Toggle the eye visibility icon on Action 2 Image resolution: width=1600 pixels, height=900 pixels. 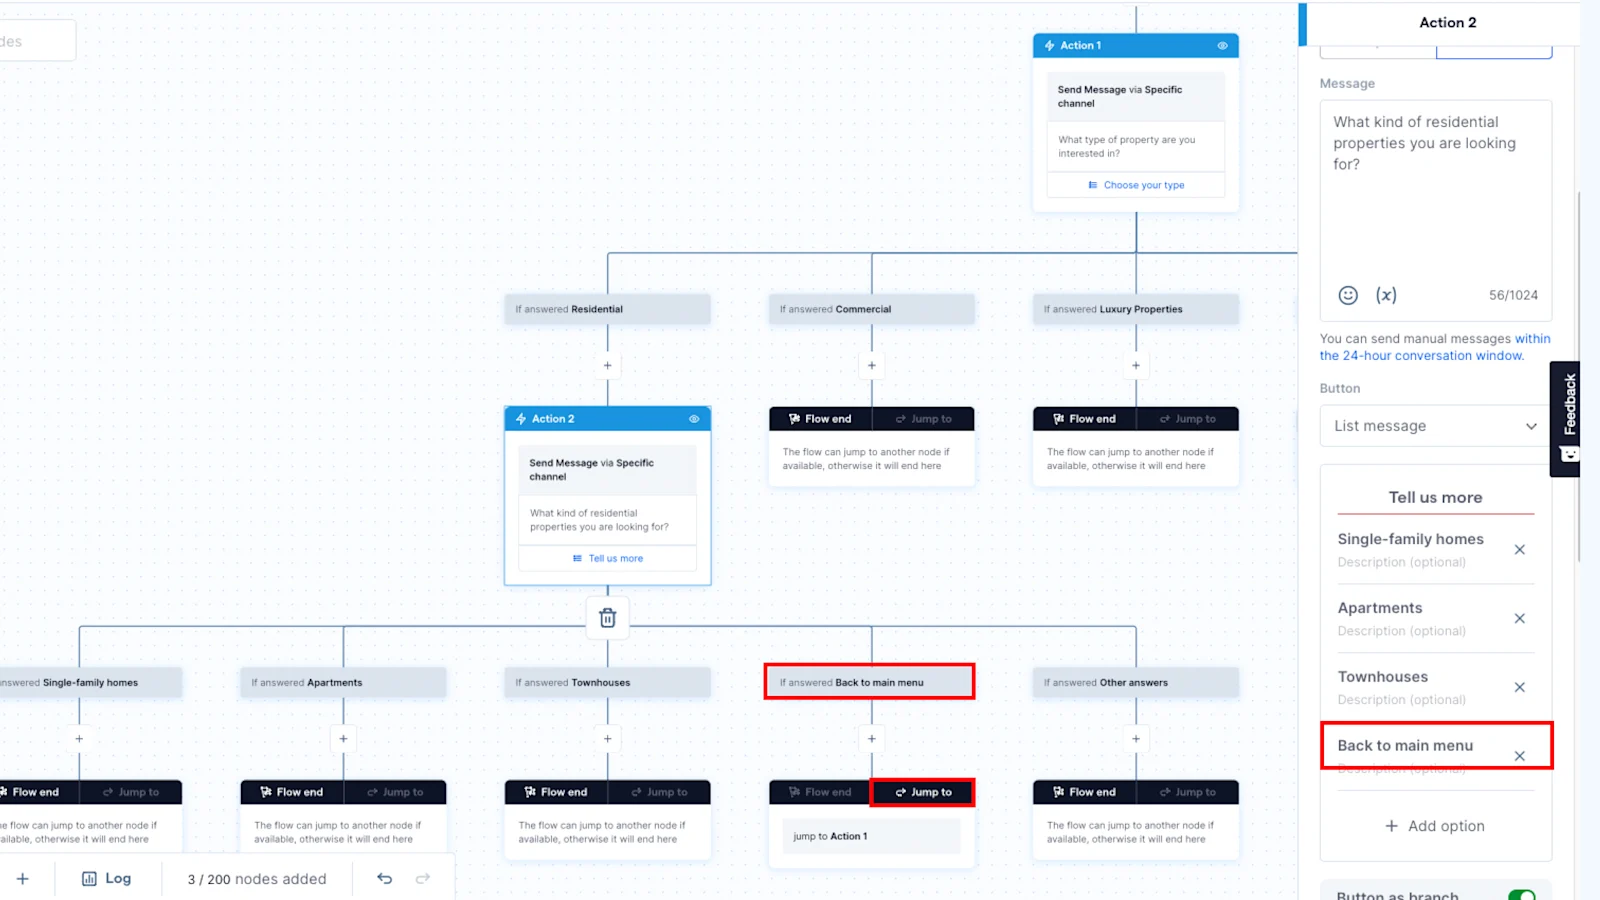pos(694,419)
